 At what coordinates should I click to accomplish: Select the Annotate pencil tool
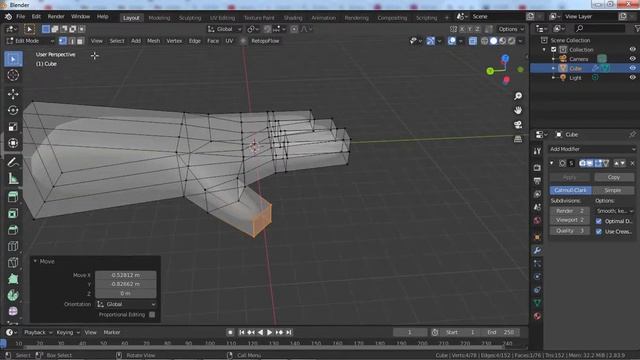click(13, 162)
